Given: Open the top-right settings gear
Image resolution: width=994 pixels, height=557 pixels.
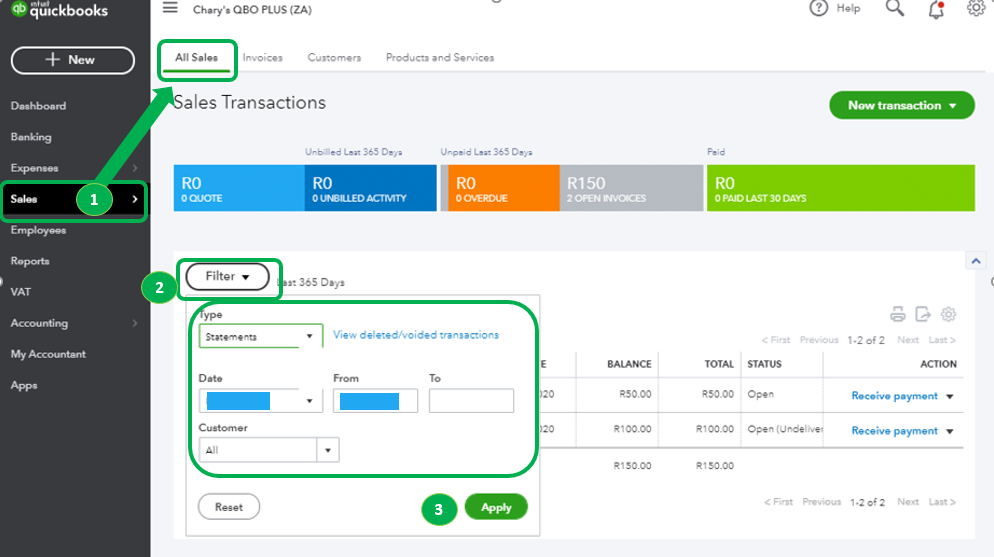Looking at the screenshot, I should click(976, 8).
